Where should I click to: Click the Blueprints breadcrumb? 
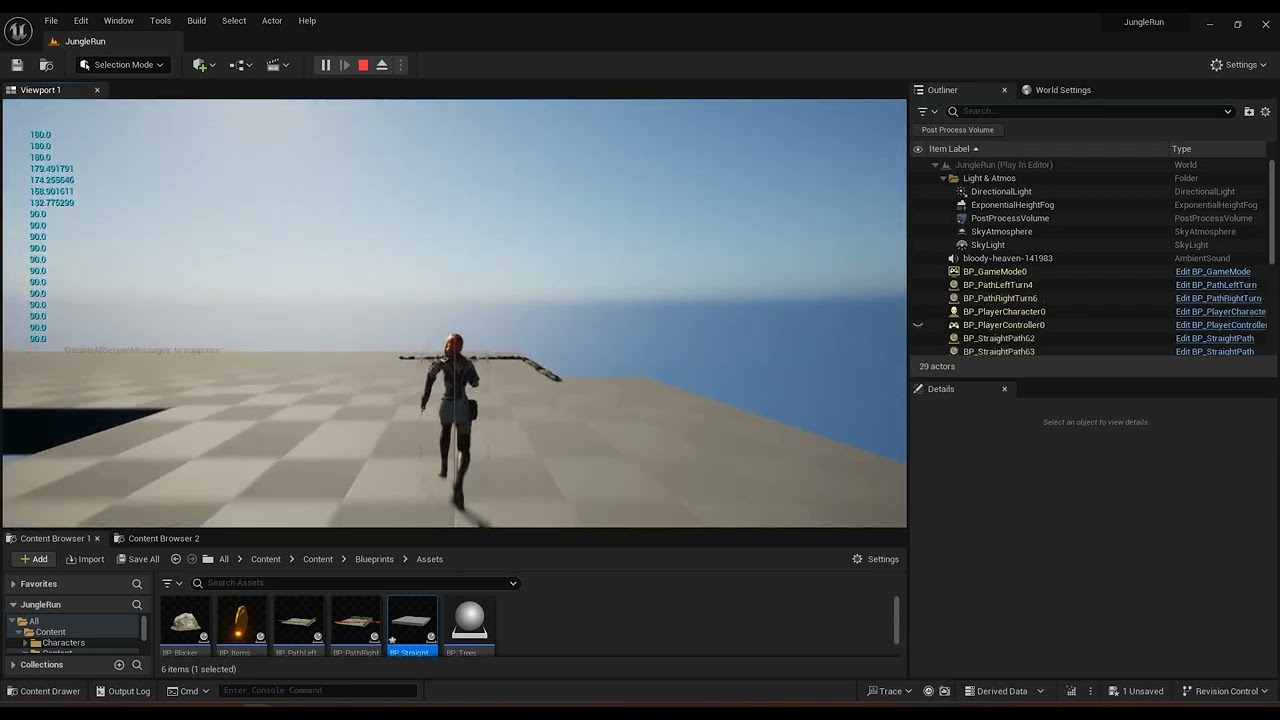(374, 560)
